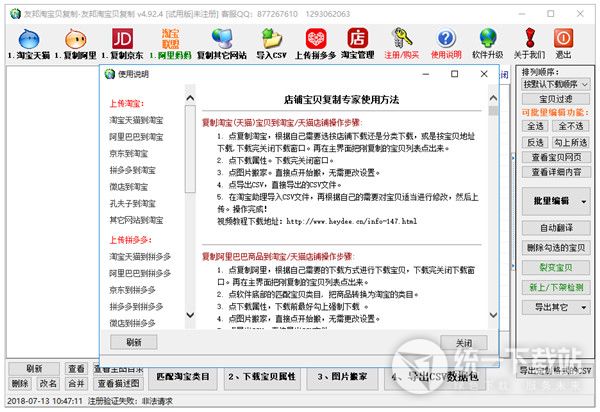Select 孔夫子到淘宝 help topic
Viewport: 600px width, 412px height.
point(132,204)
